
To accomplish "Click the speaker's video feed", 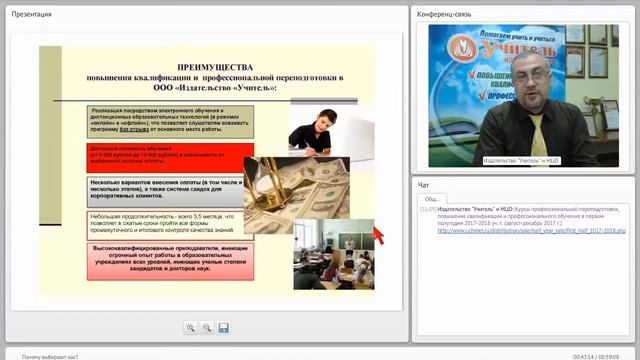I will [x=523, y=96].
